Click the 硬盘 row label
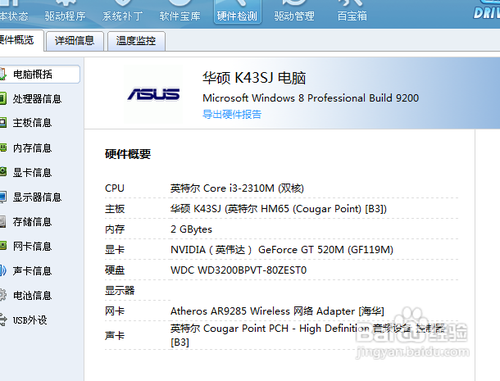 (115, 270)
